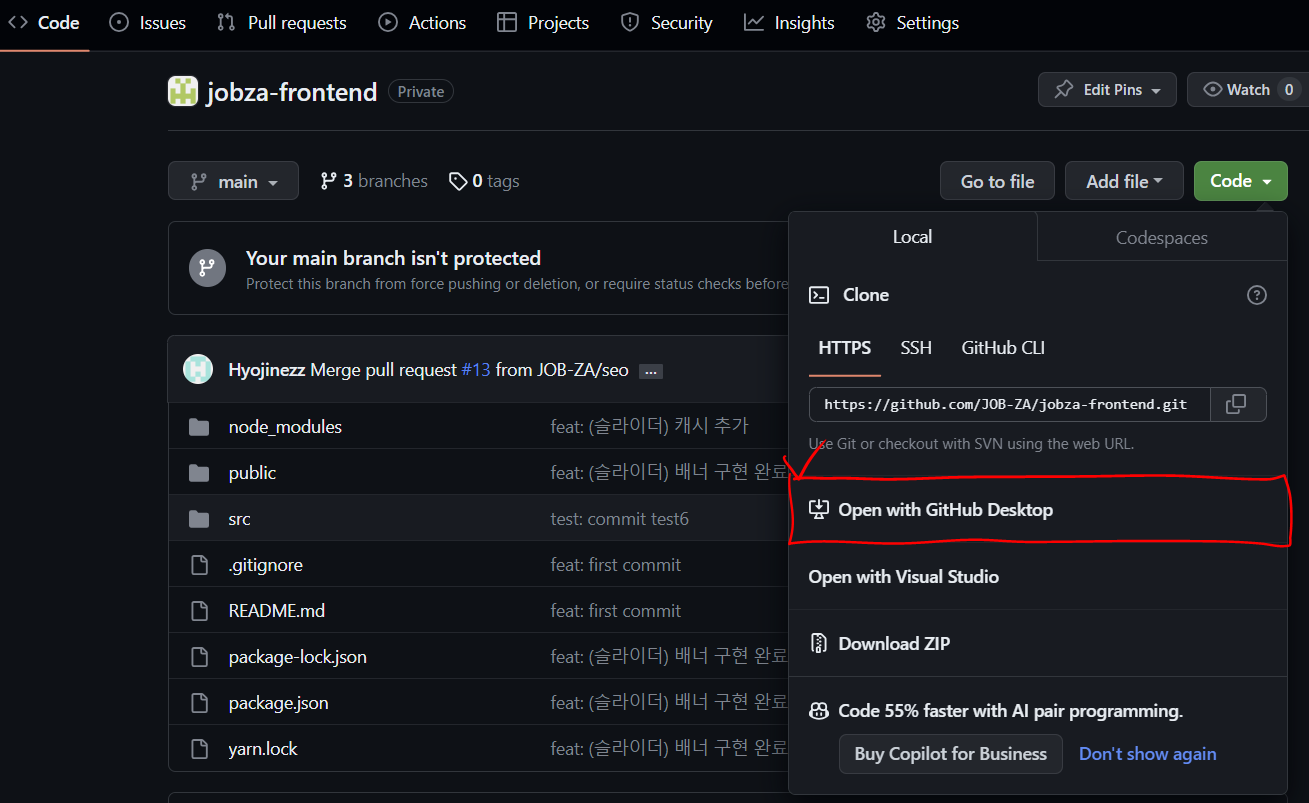Click the Hyojinezz author name
Image resolution: width=1309 pixels, height=803 pixels.
point(267,370)
